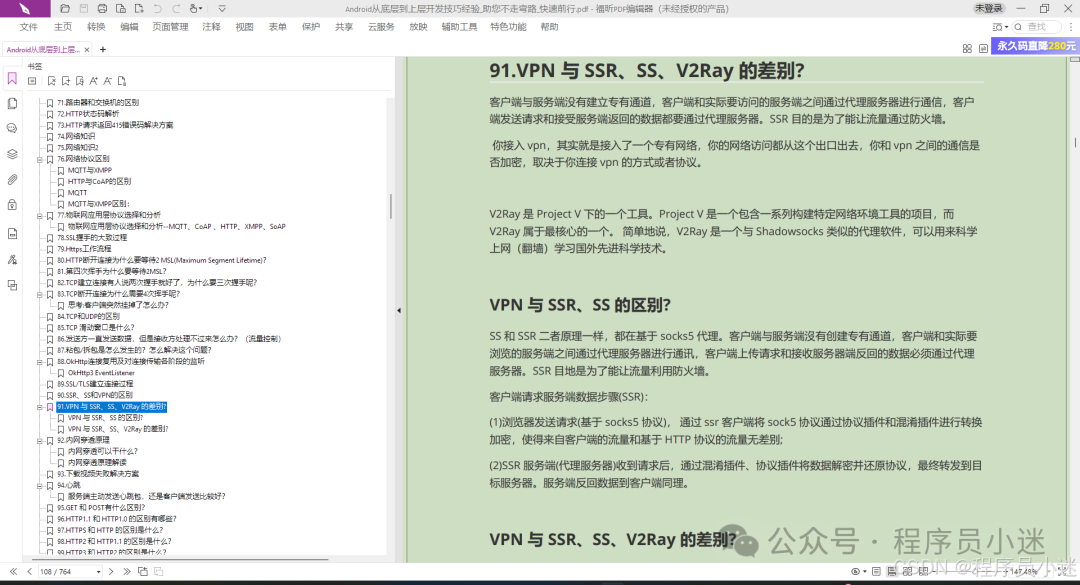This screenshot has height=585, width=1080.
Task: Click the Open file icon in quick toolbar
Action: (x=65, y=9)
